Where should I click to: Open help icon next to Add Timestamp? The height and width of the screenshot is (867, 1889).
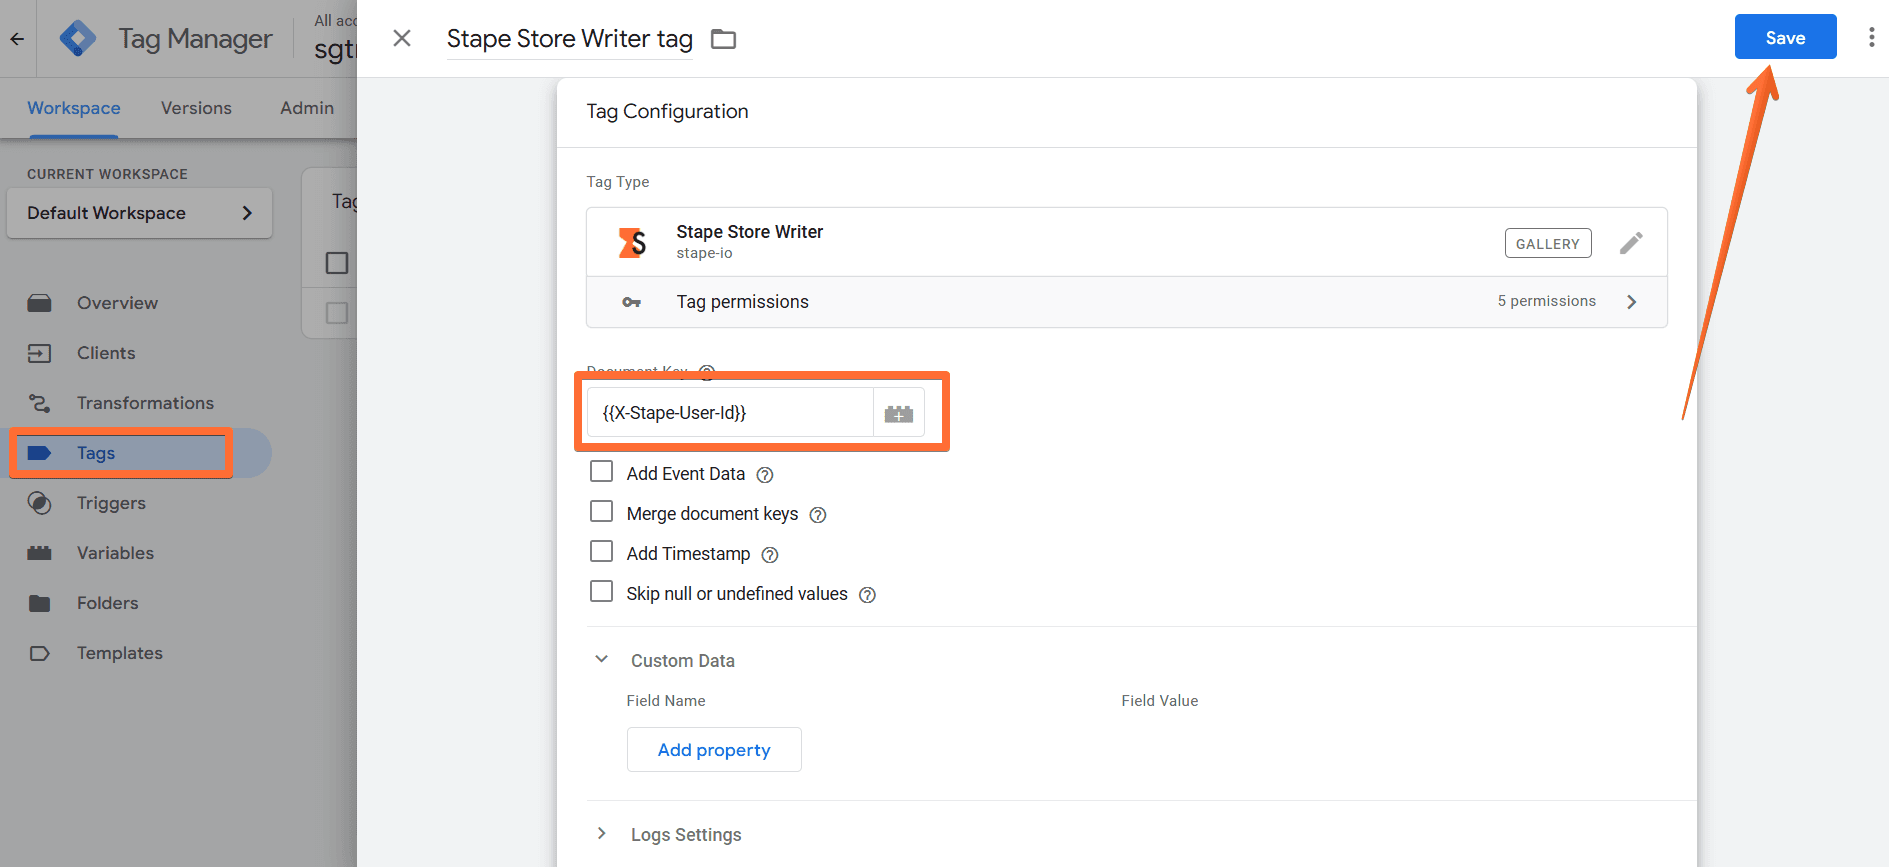(x=770, y=555)
